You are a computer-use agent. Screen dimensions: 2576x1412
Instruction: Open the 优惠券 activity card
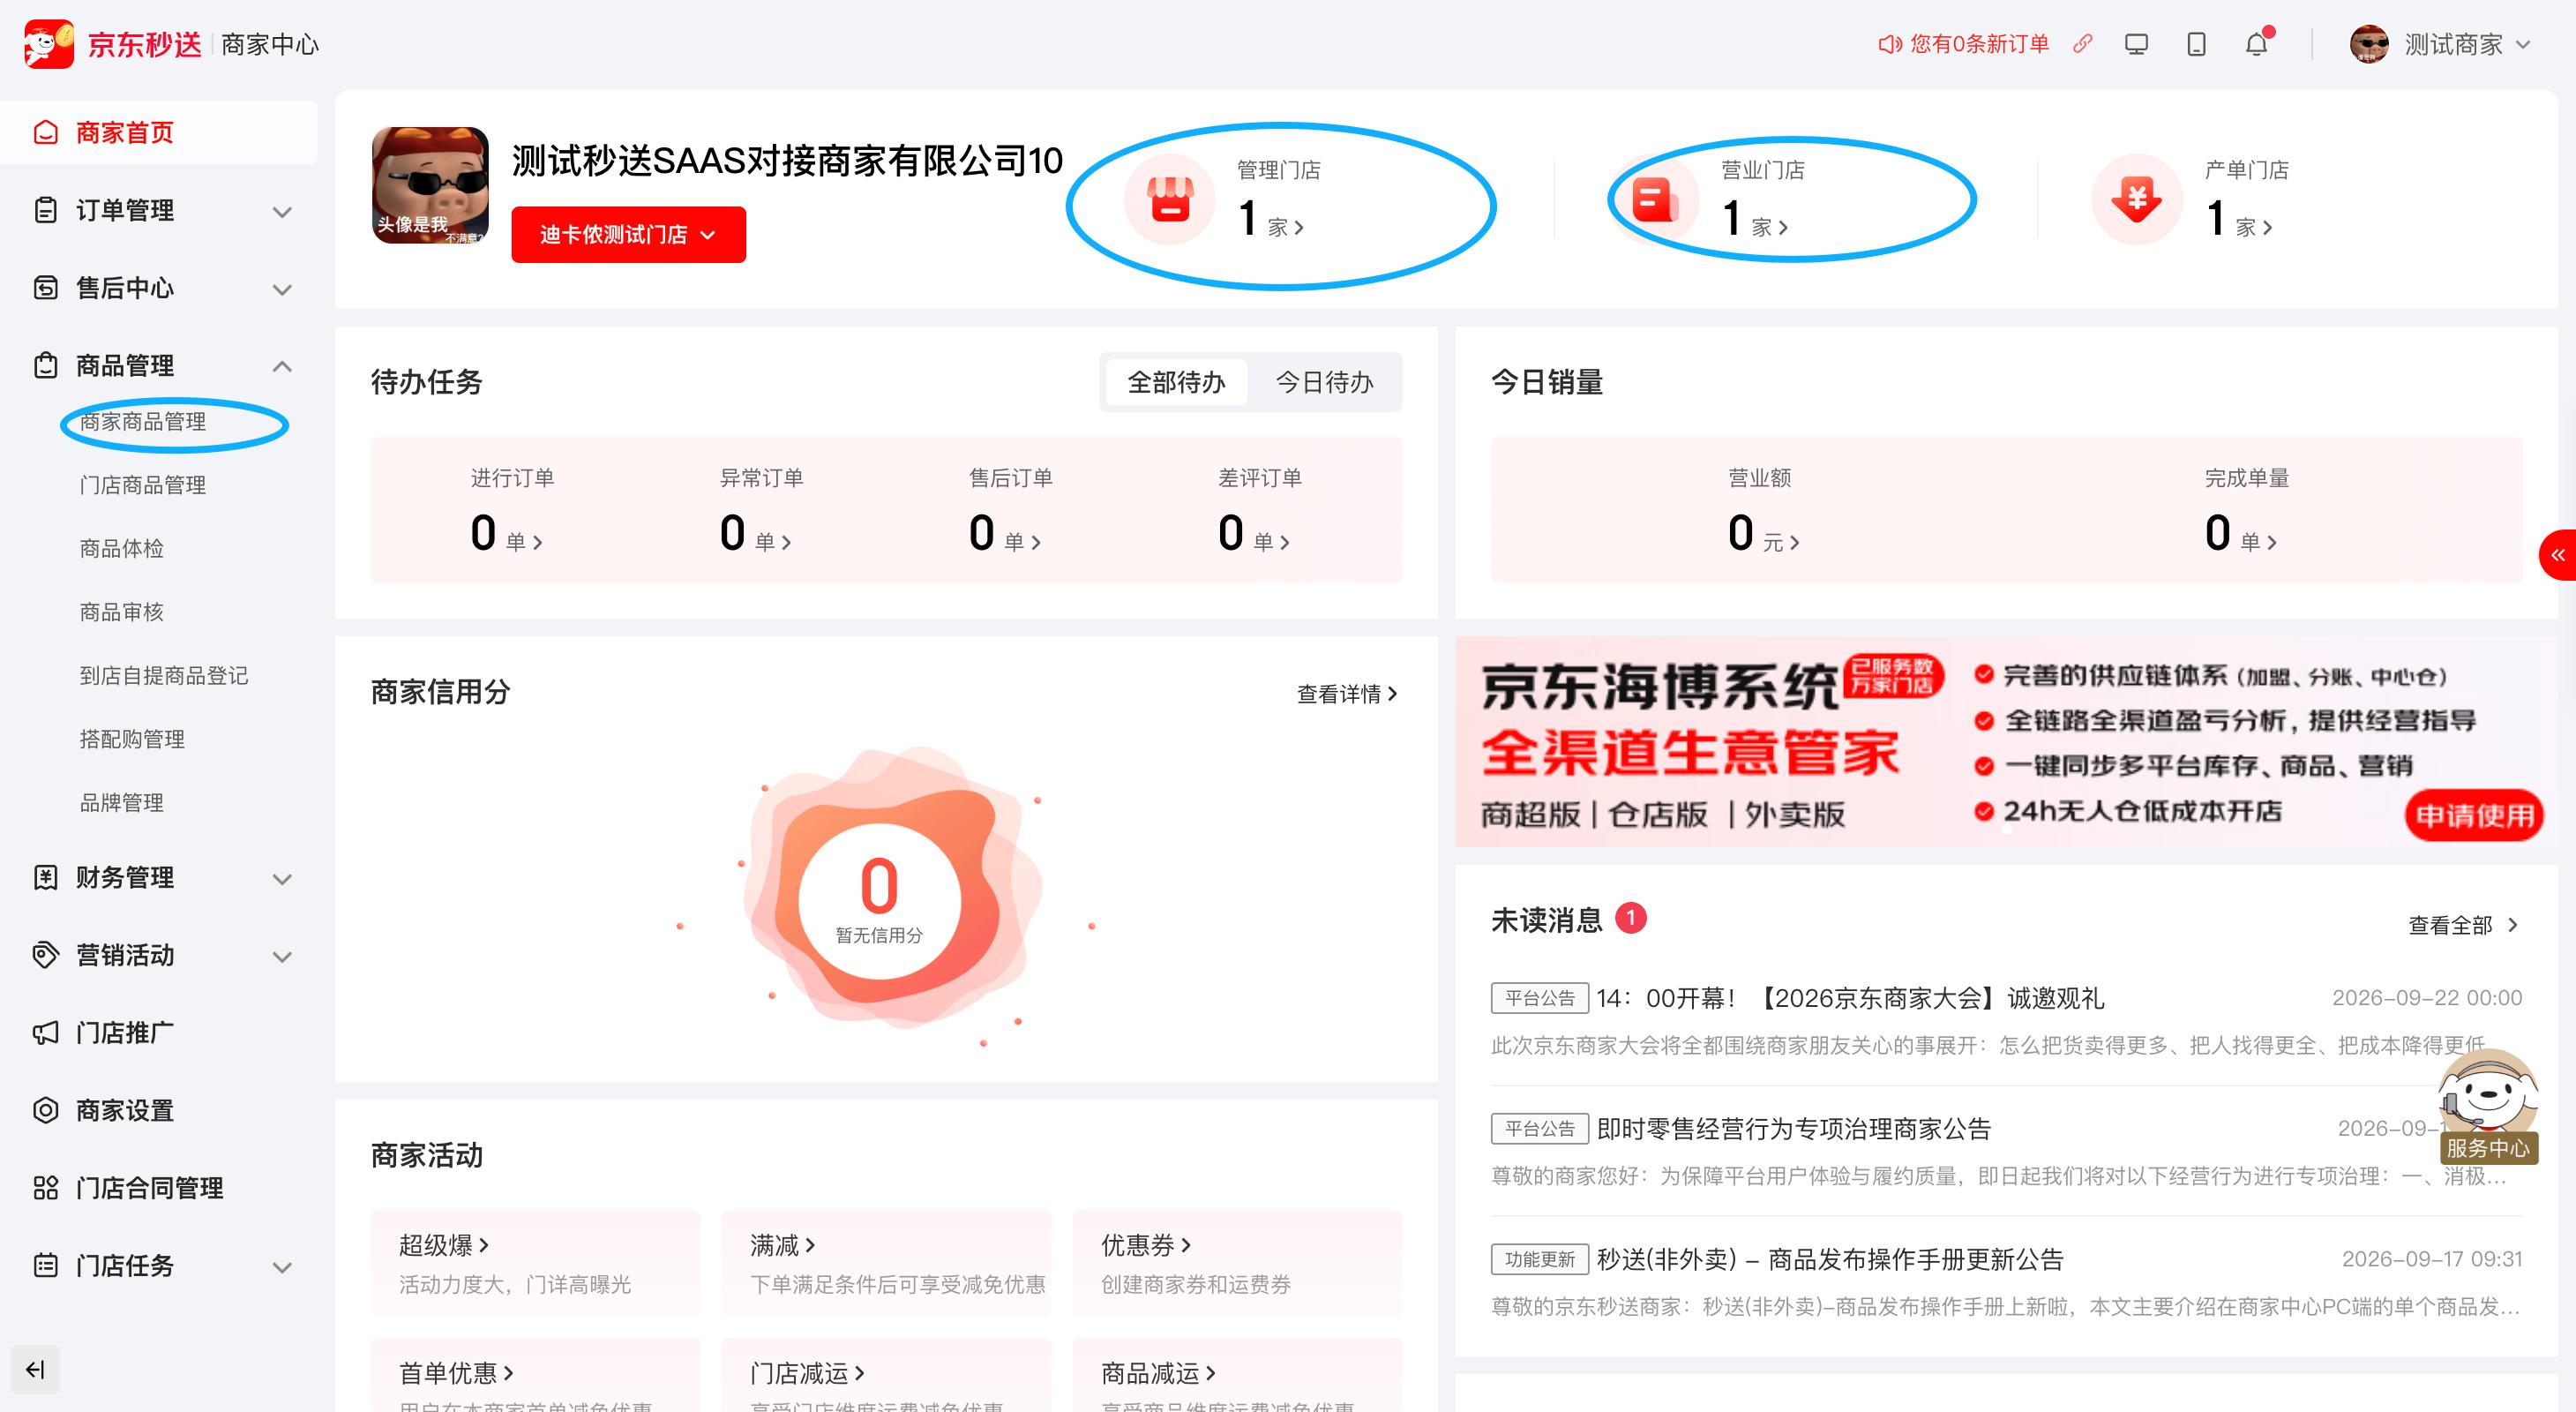tap(1237, 1263)
